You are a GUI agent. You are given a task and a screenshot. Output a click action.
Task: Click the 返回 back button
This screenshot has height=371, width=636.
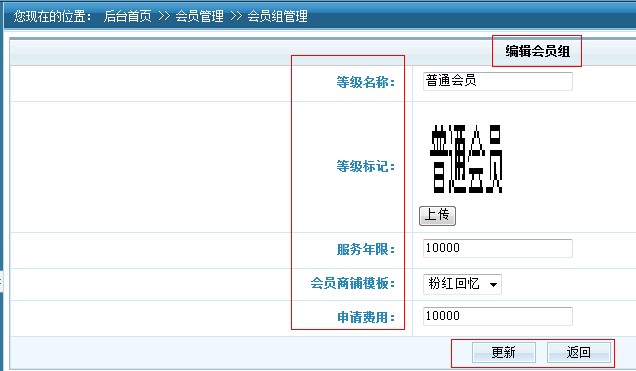click(x=578, y=352)
